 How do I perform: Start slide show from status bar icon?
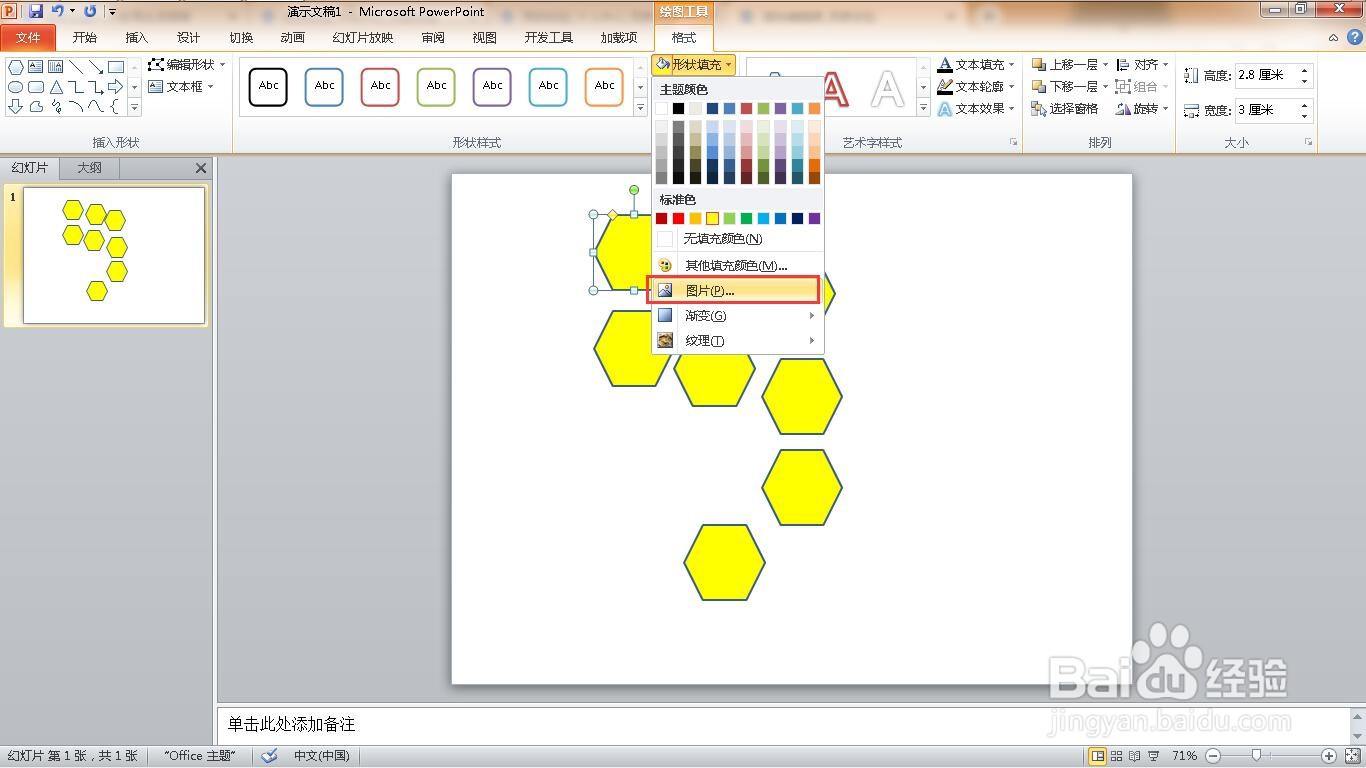[x=1154, y=756]
